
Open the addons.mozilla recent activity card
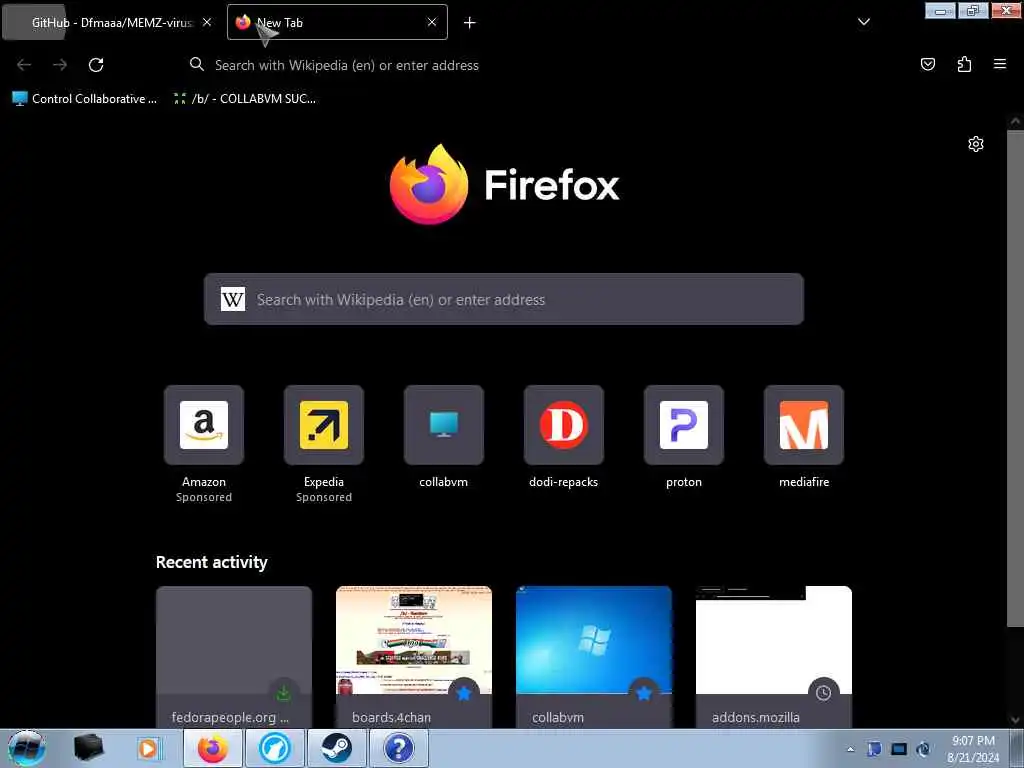click(x=774, y=657)
